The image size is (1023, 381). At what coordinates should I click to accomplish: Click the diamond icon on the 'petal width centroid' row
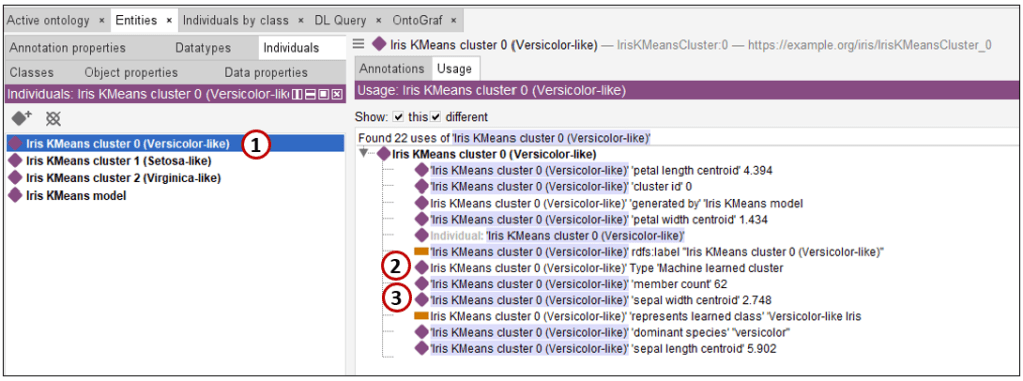pos(422,219)
